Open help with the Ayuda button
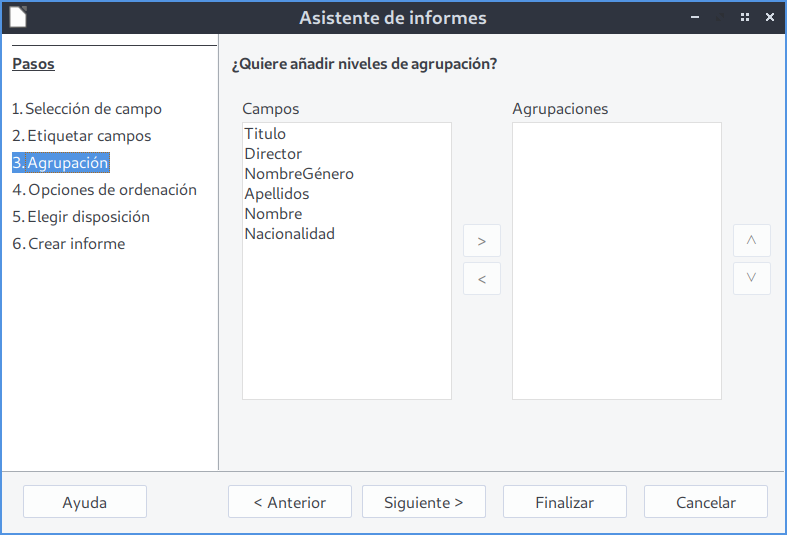Viewport: 787px width, 535px height. pyautogui.click(x=85, y=503)
